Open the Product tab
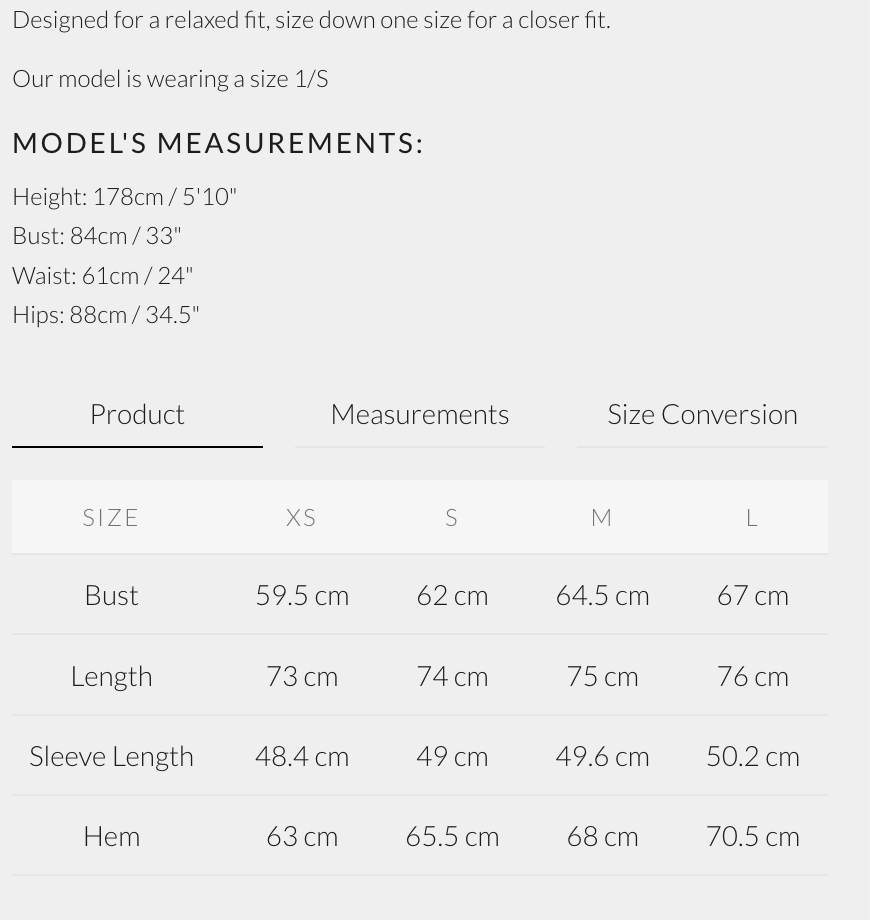The image size is (870, 920). pyautogui.click(x=137, y=414)
